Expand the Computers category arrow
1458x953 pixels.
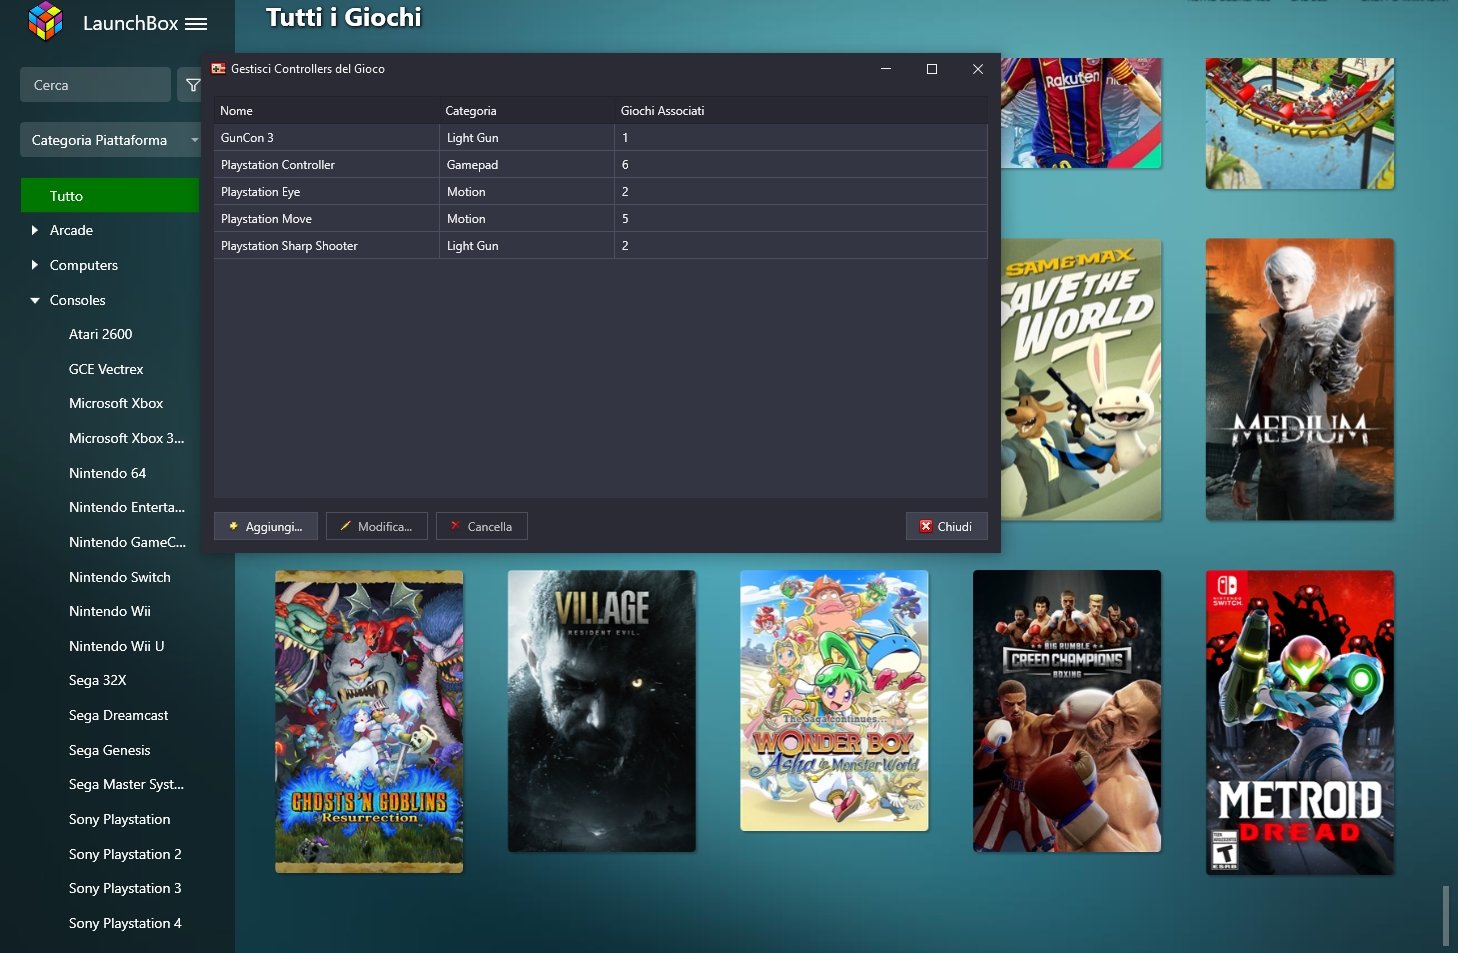(x=35, y=265)
